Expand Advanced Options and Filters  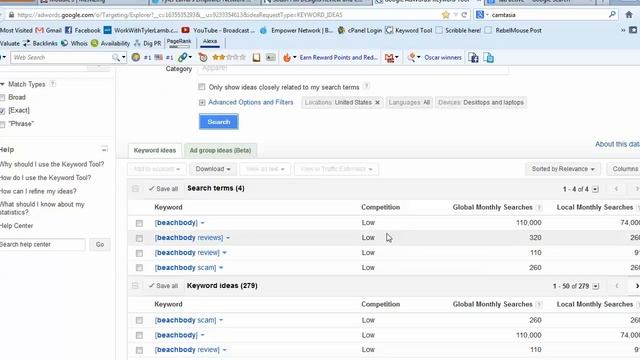point(251,102)
